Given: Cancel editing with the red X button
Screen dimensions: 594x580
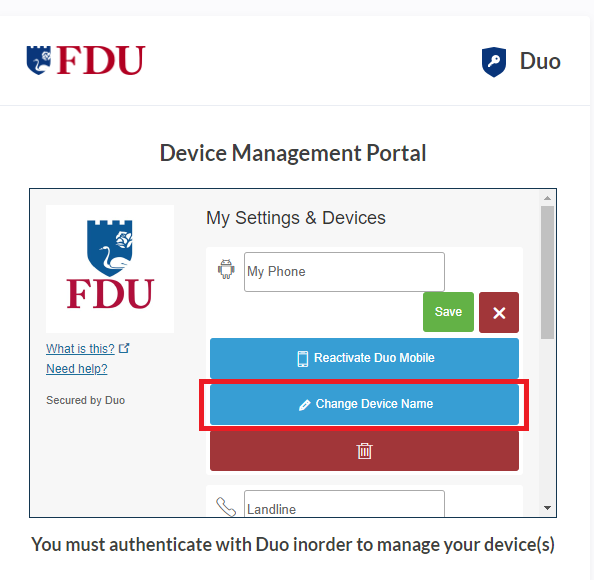Looking at the screenshot, I should pyautogui.click(x=499, y=313).
